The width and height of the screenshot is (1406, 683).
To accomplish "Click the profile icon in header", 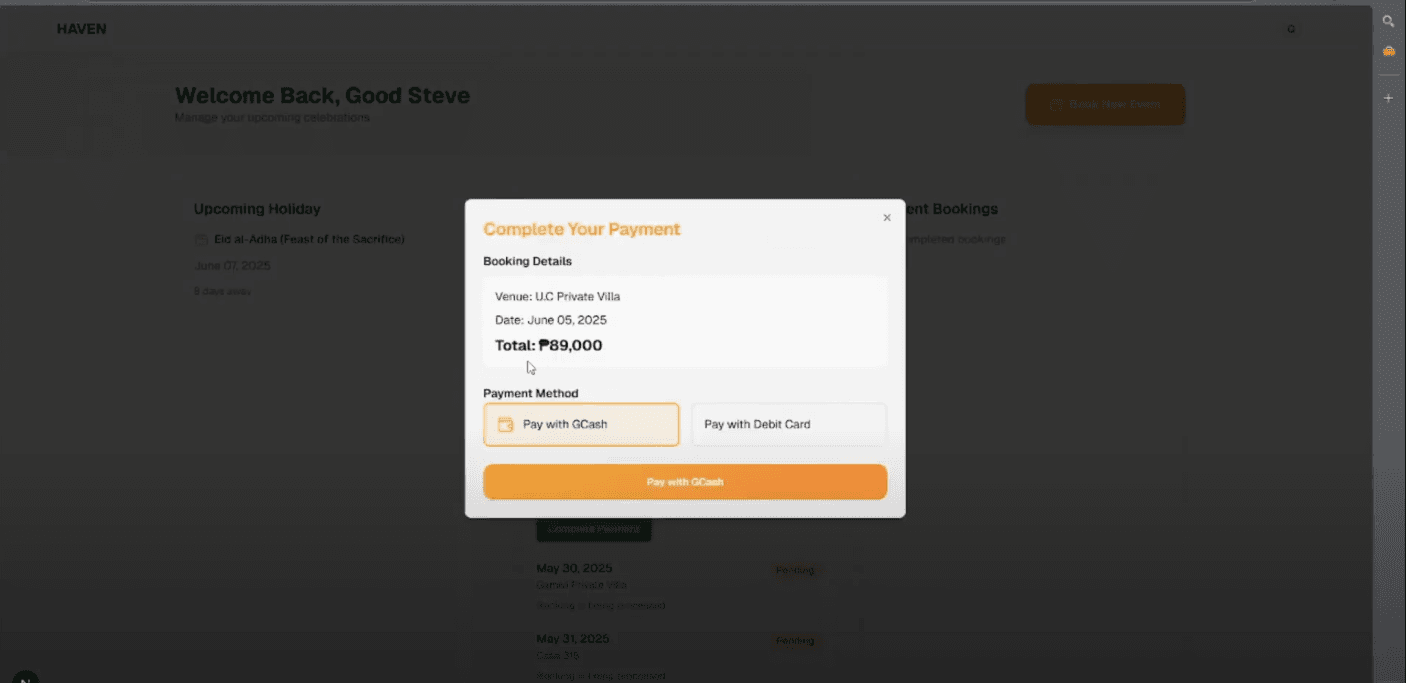I will point(1291,30).
